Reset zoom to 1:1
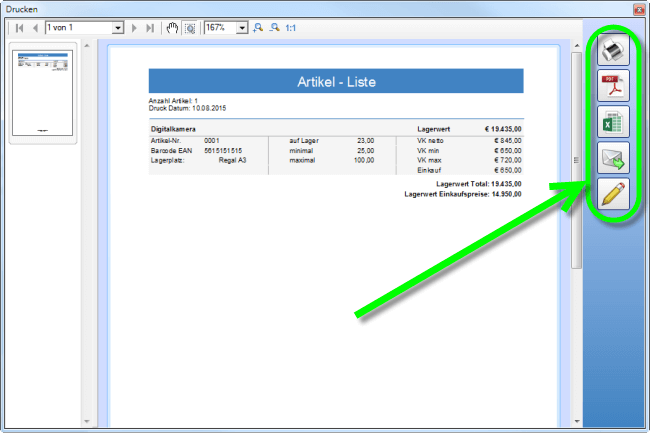The width and height of the screenshot is (650, 433). [291, 28]
